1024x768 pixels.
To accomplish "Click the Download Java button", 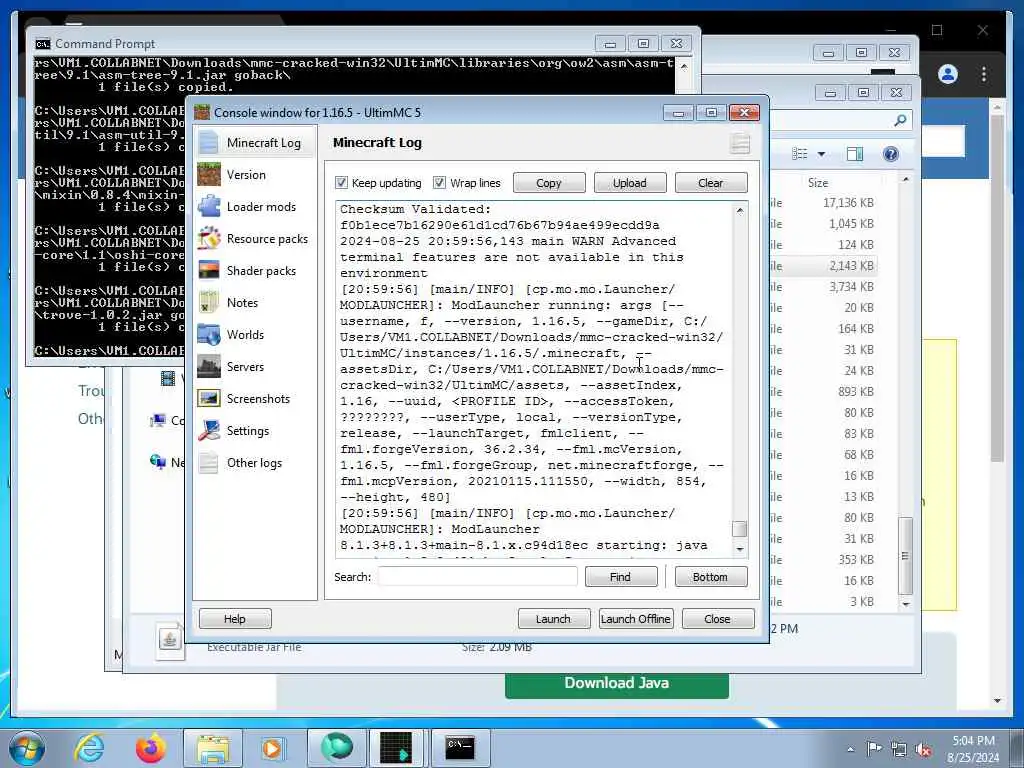I will tap(616, 683).
